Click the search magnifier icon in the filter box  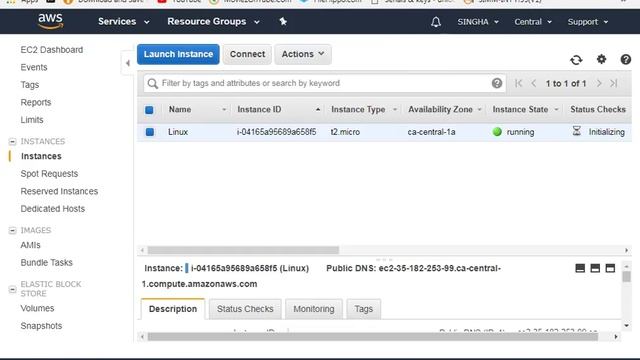(x=153, y=83)
